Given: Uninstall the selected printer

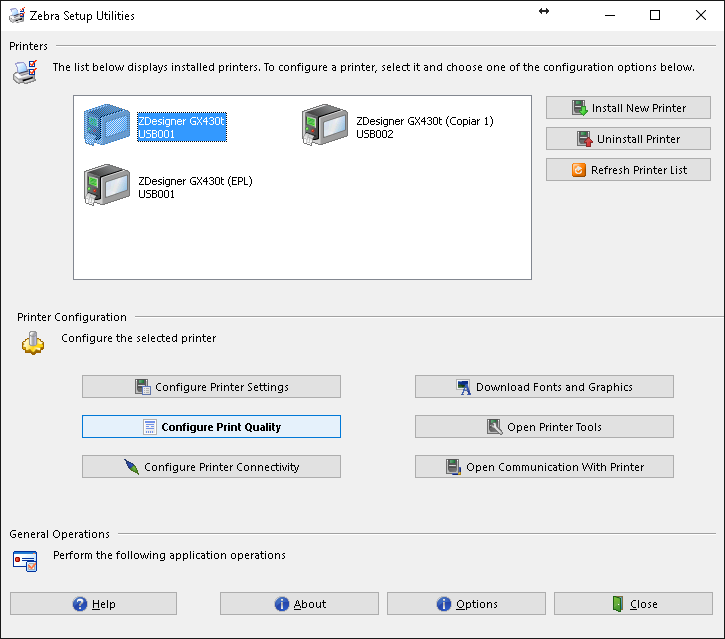Looking at the screenshot, I should pos(628,139).
